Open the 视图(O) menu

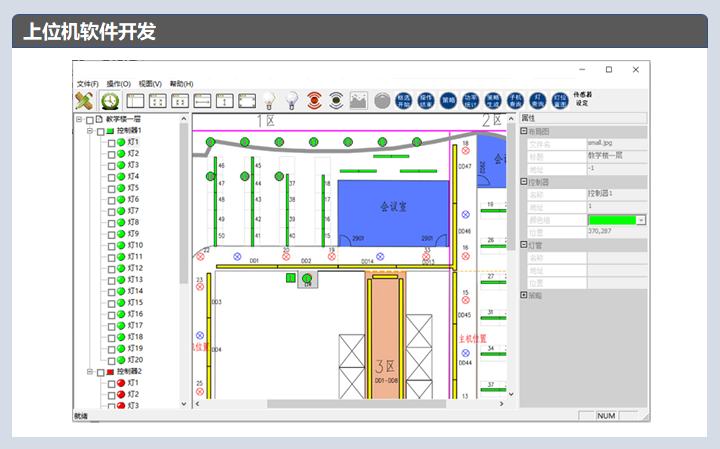pos(150,83)
